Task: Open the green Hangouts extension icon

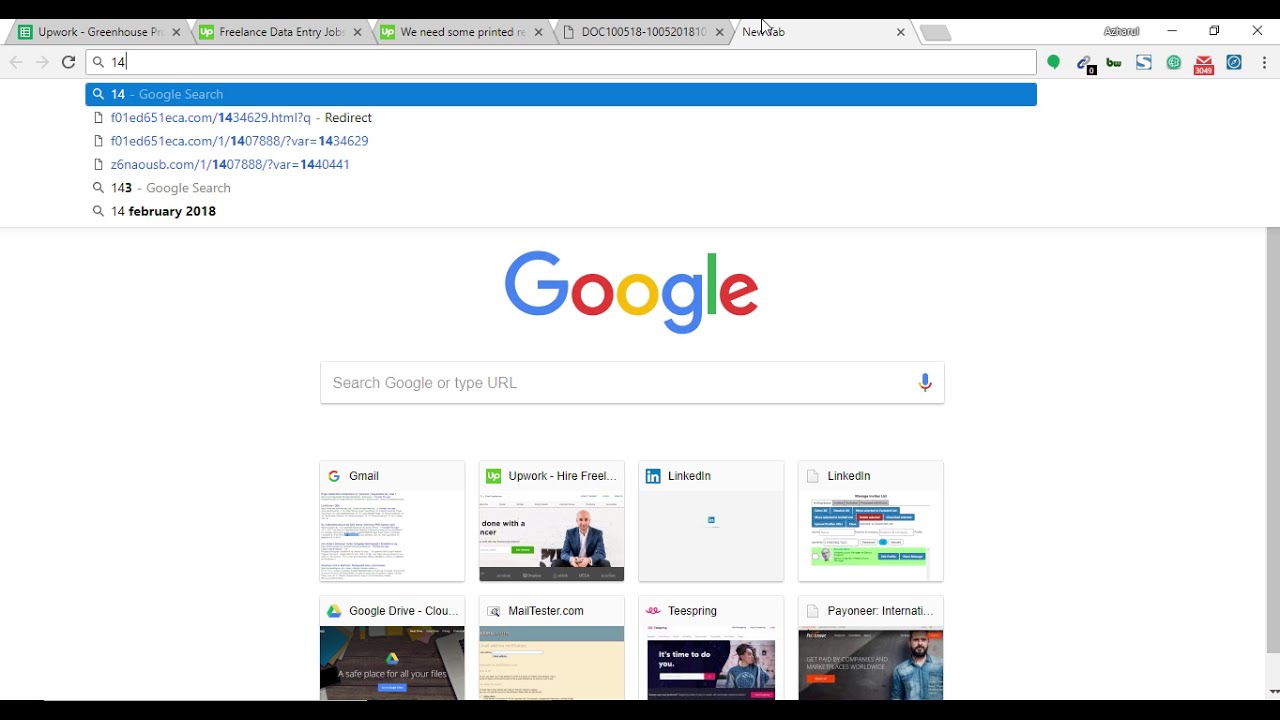Action: (x=1053, y=62)
